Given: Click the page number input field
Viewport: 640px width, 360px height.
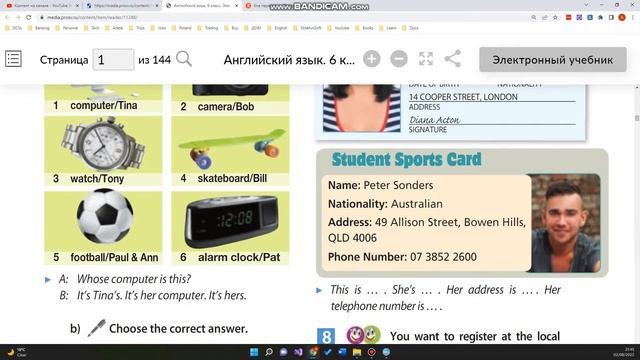Looking at the screenshot, I should tap(113, 60).
